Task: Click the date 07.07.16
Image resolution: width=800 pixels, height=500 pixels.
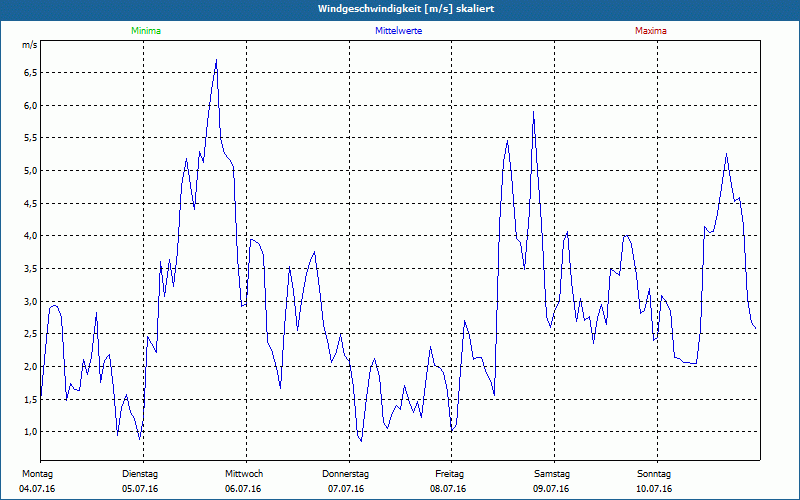Action: pos(346,489)
